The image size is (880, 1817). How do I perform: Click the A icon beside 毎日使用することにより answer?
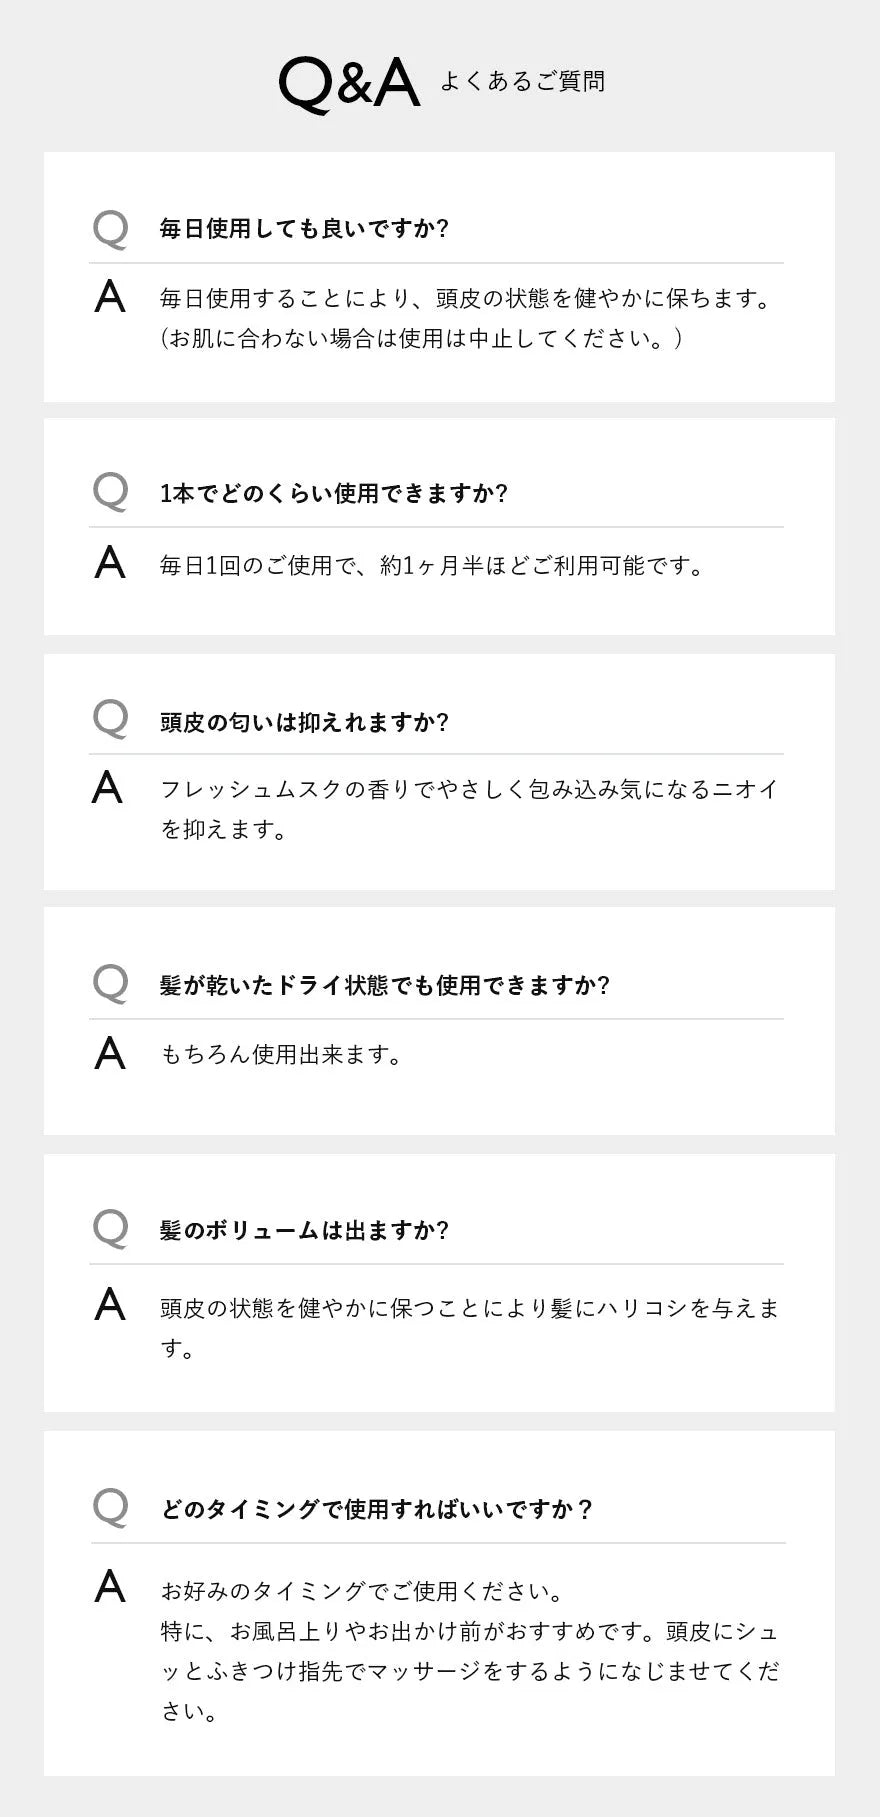[x=110, y=297]
